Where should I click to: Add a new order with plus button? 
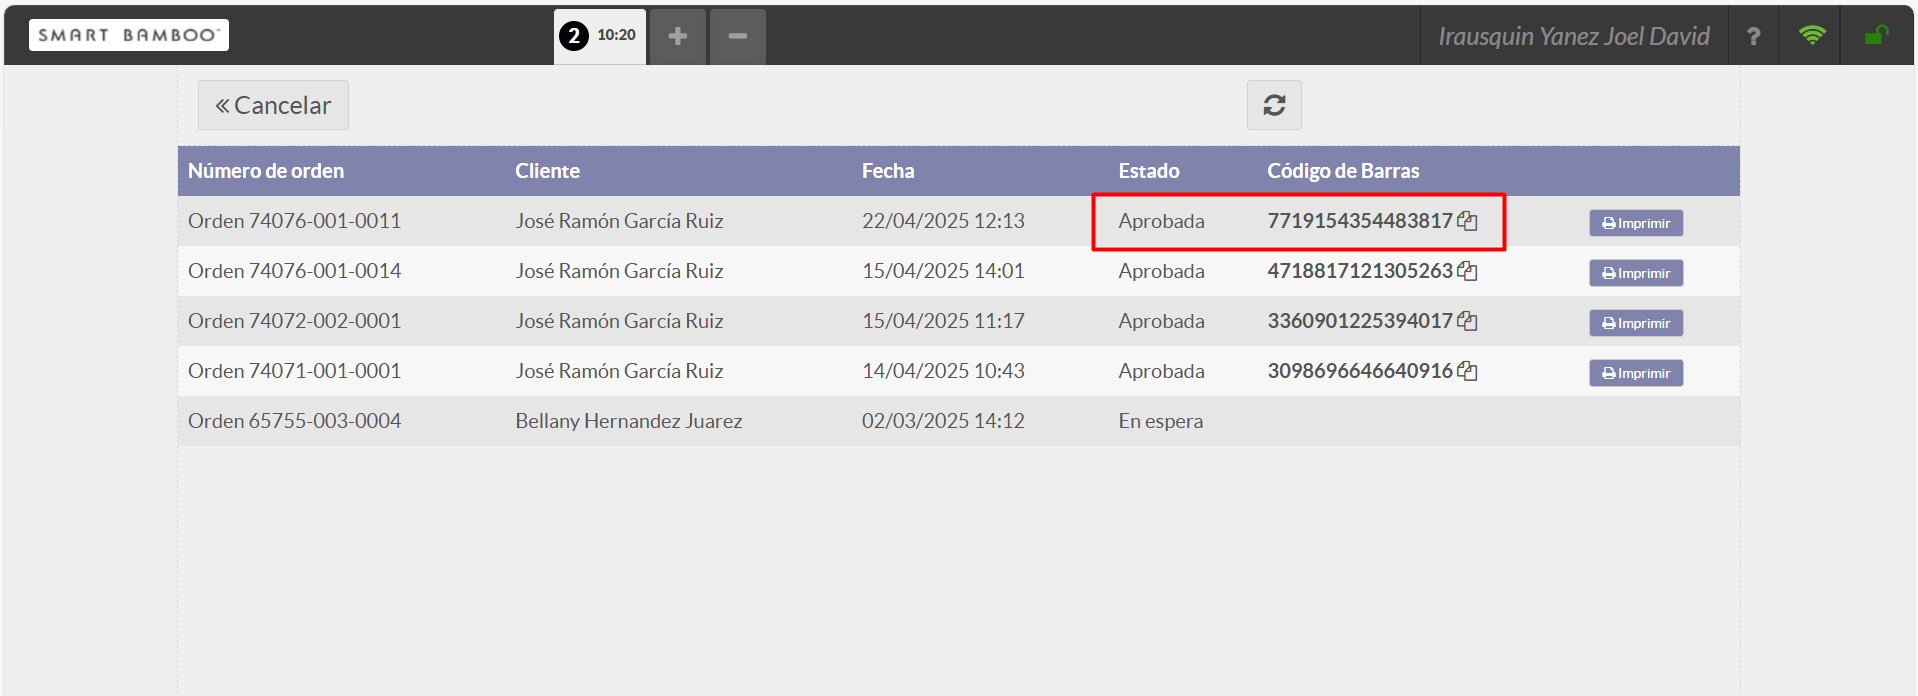pyautogui.click(x=677, y=36)
